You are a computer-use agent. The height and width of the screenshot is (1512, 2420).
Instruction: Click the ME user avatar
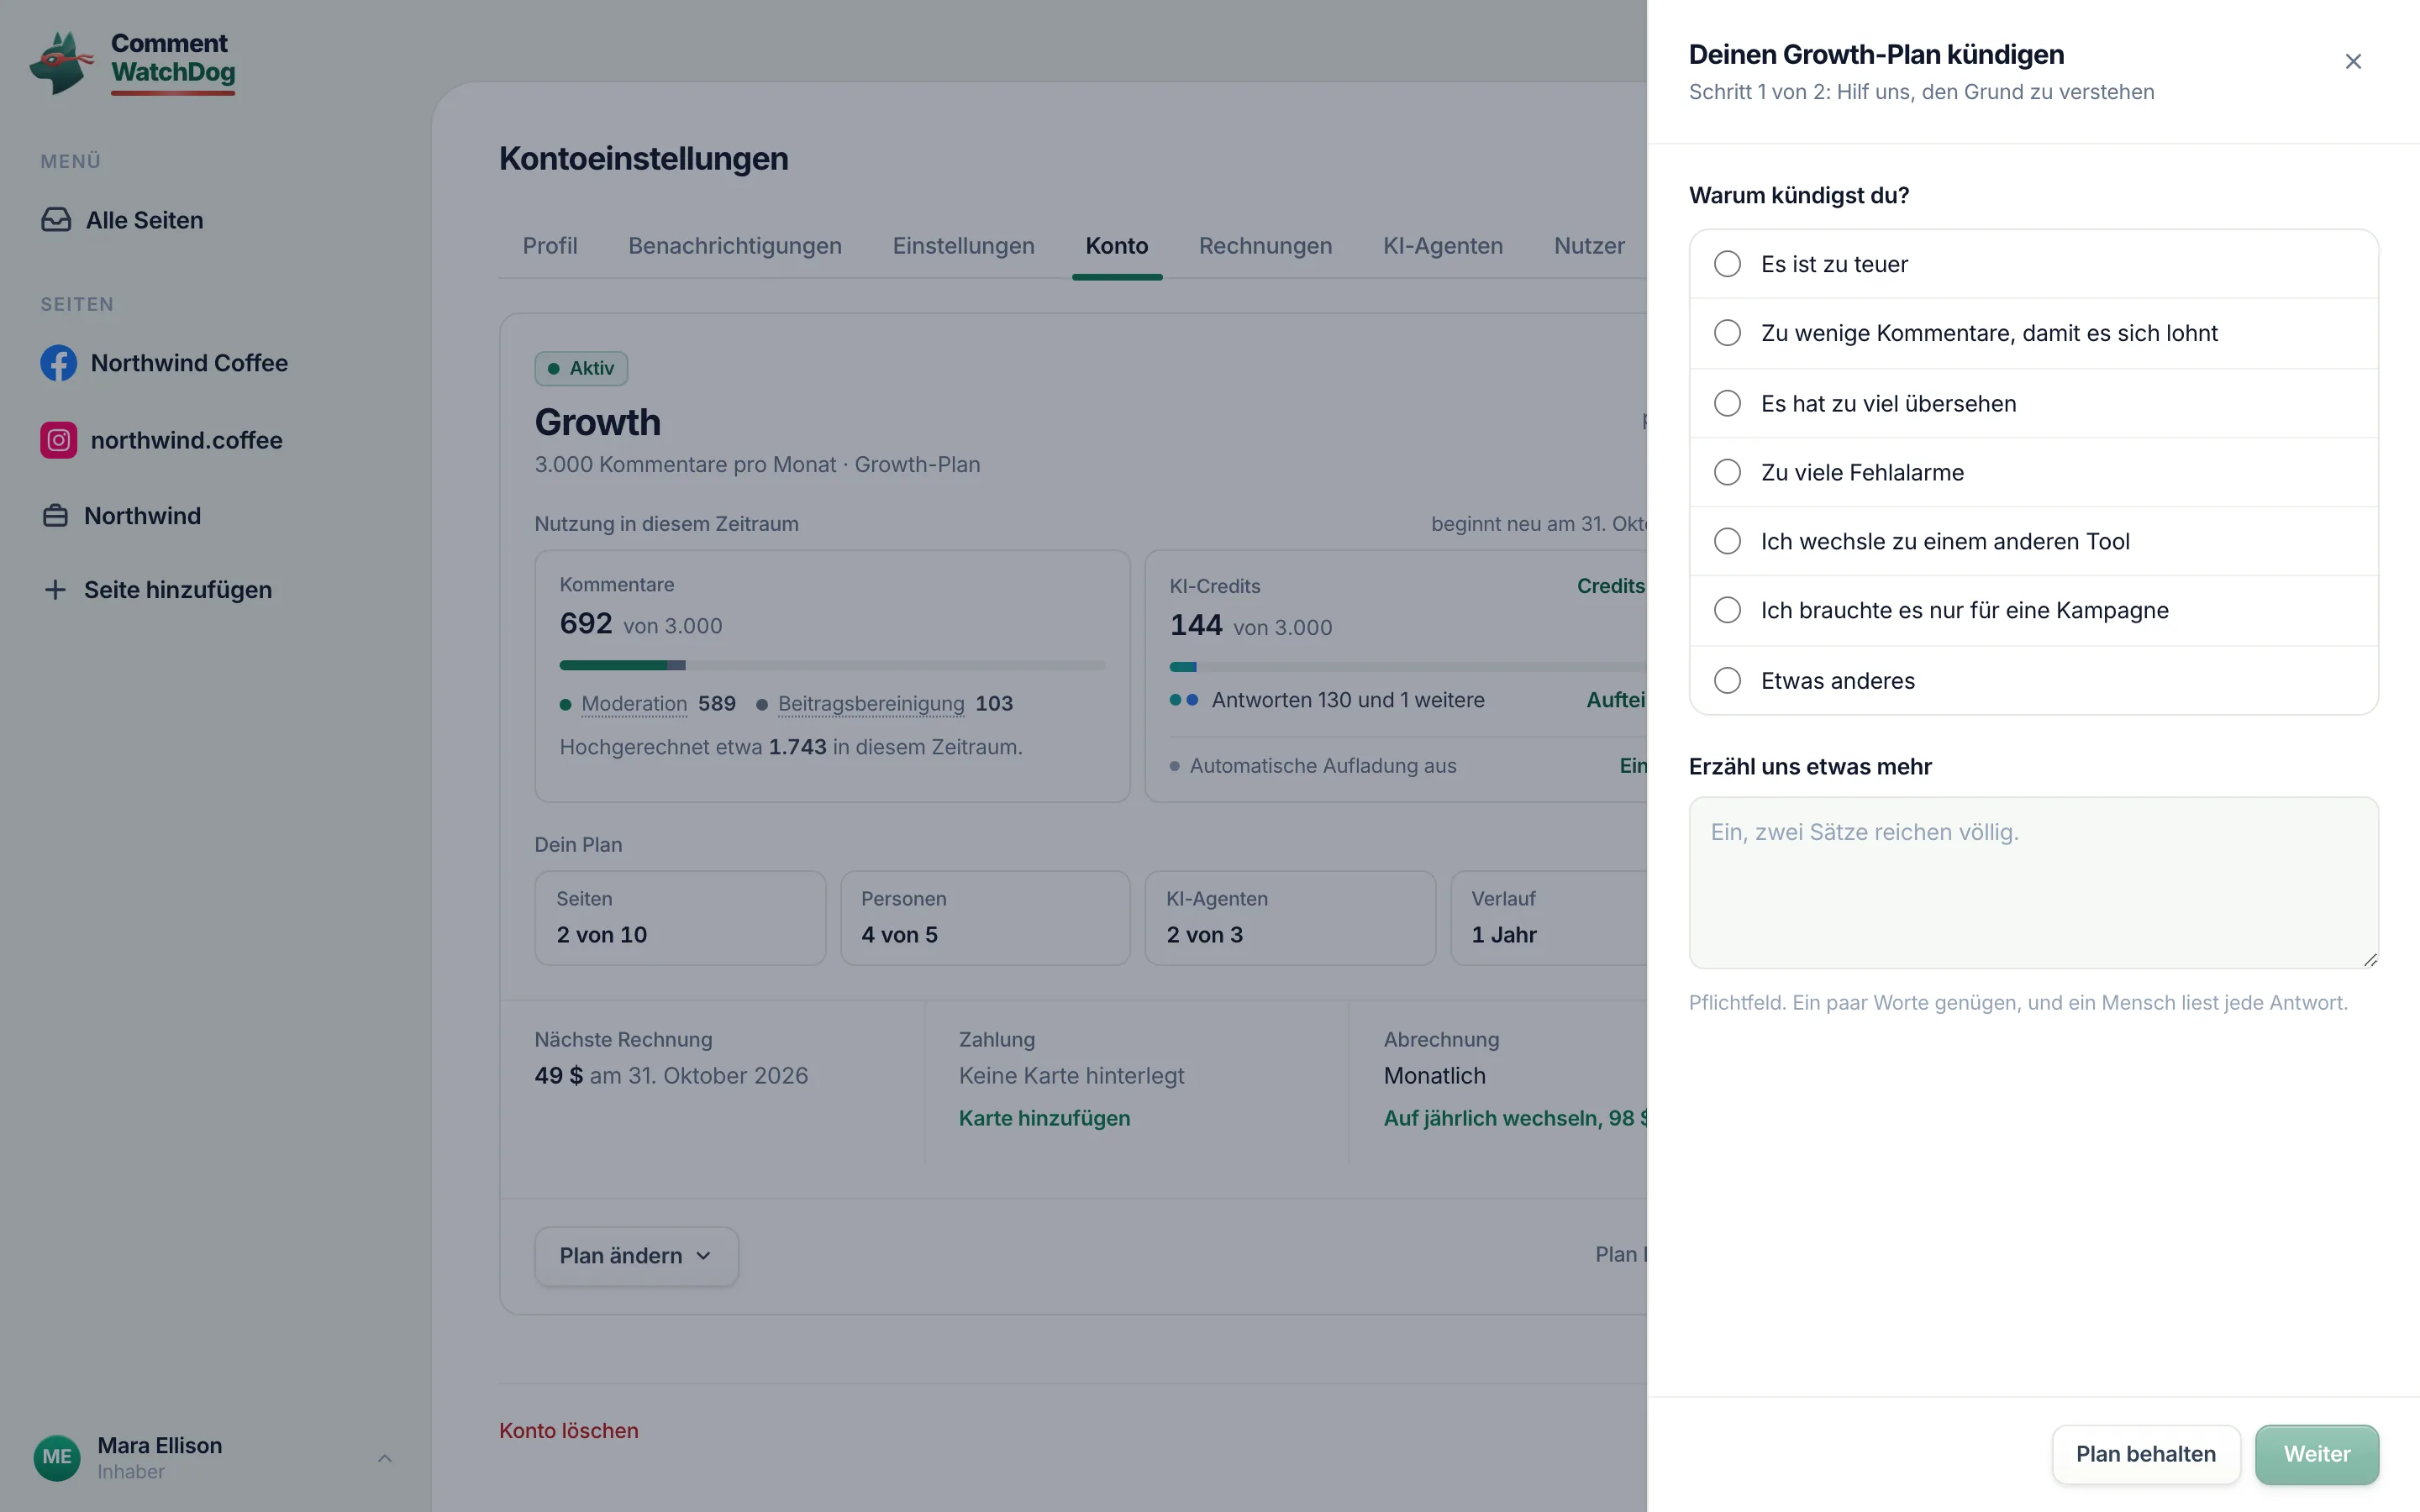(x=57, y=1457)
